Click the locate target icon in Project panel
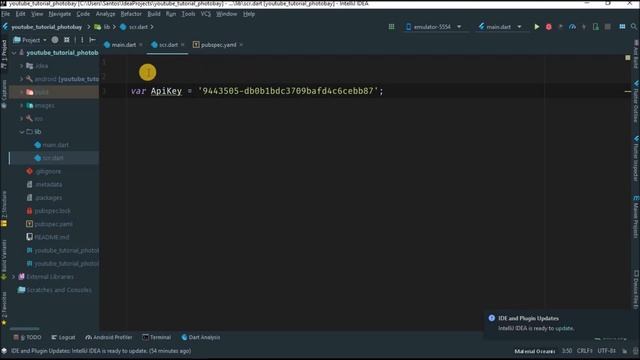 coord(55,40)
